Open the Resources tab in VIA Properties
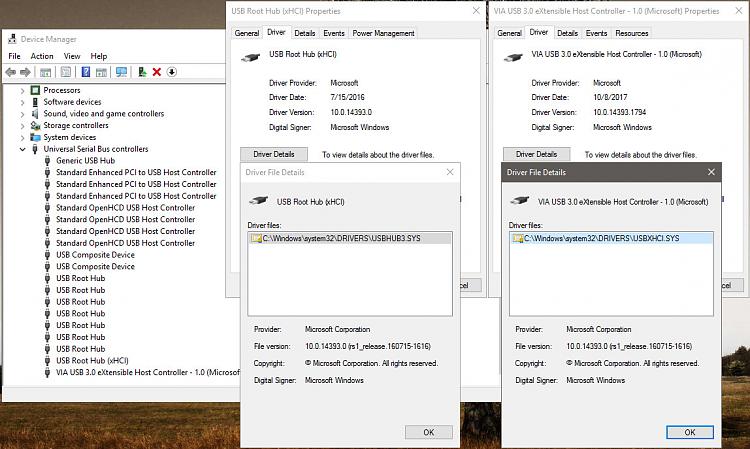The image size is (750, 449). 632,33
